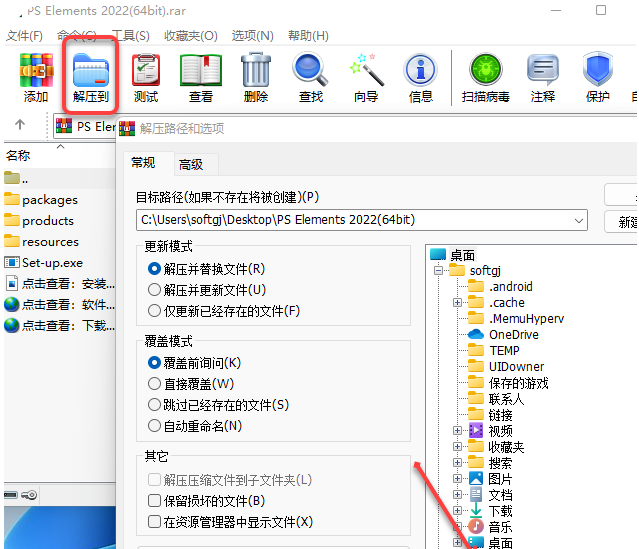Open the 目标路径 dropdown arrow

pyautogui.click(x=578, y=220)
